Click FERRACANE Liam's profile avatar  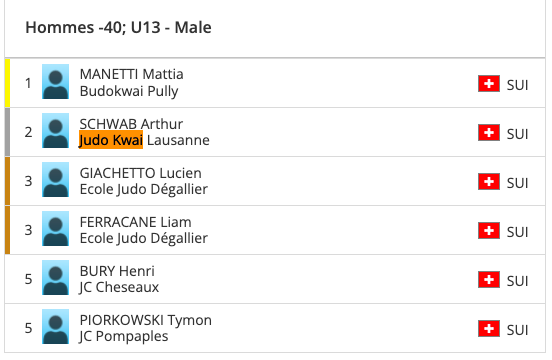click(56, 228)
